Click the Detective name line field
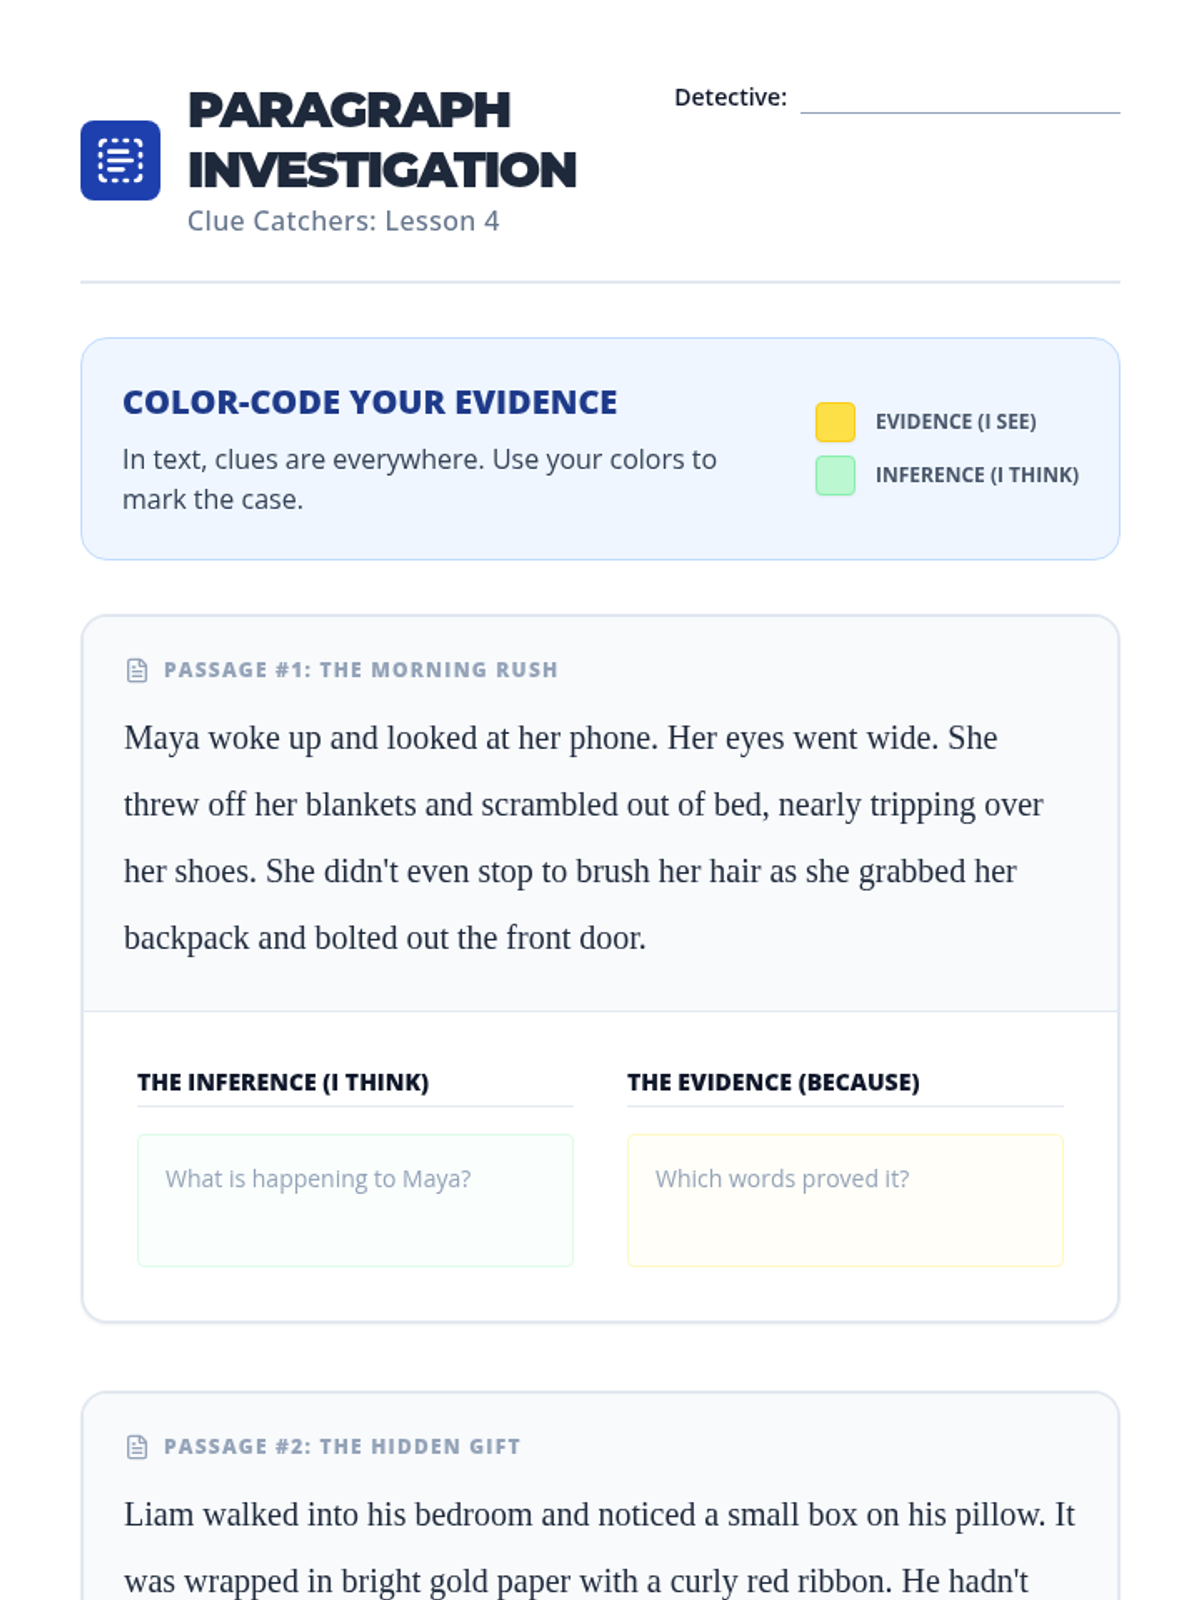 tap(959, 100)
